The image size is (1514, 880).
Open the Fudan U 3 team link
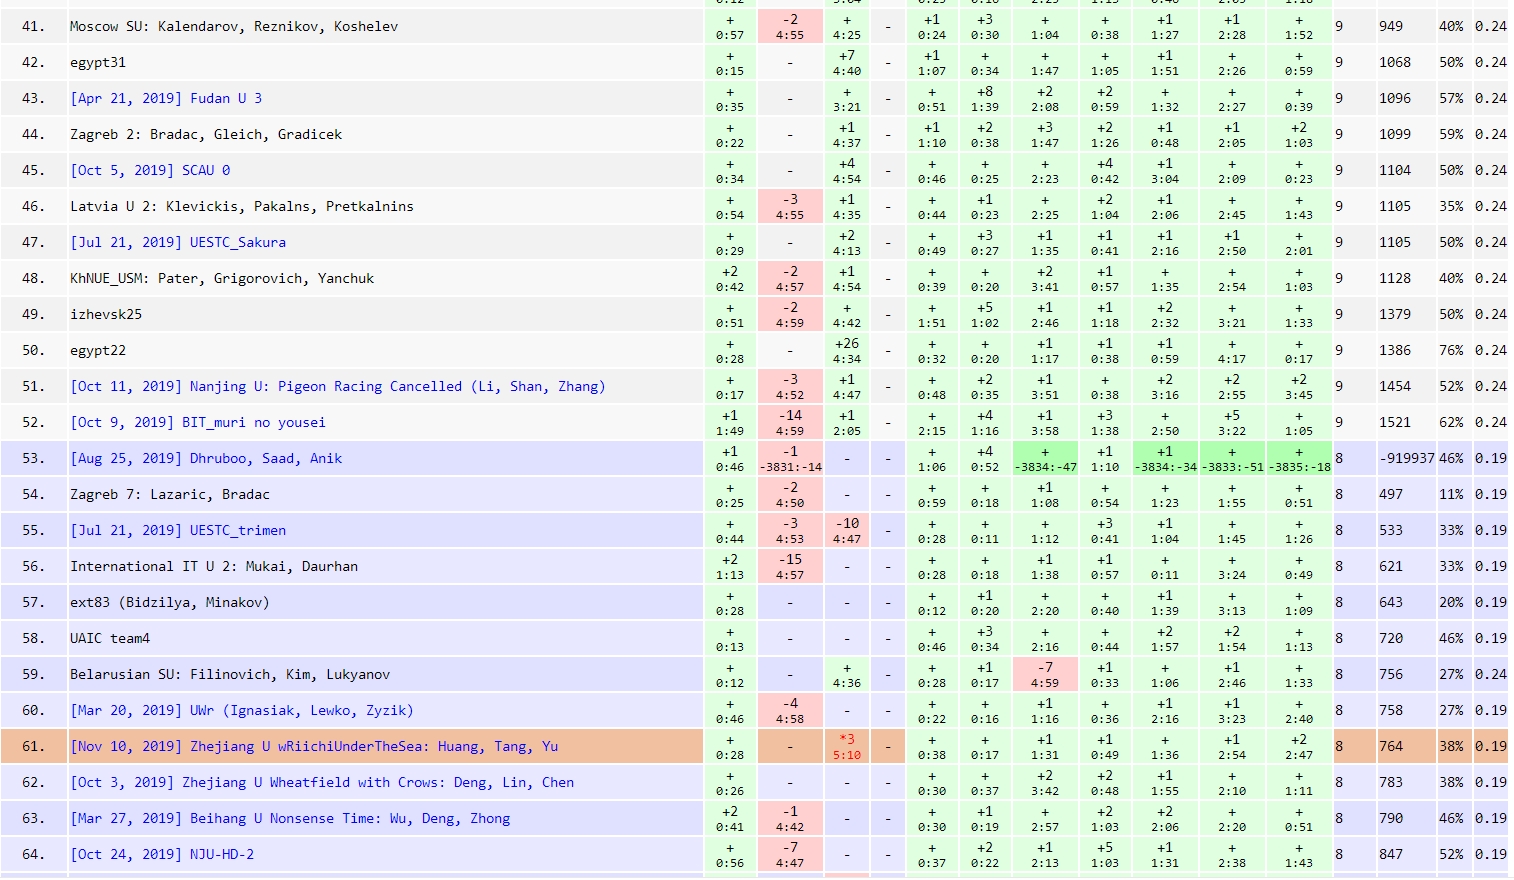[166, 98]
